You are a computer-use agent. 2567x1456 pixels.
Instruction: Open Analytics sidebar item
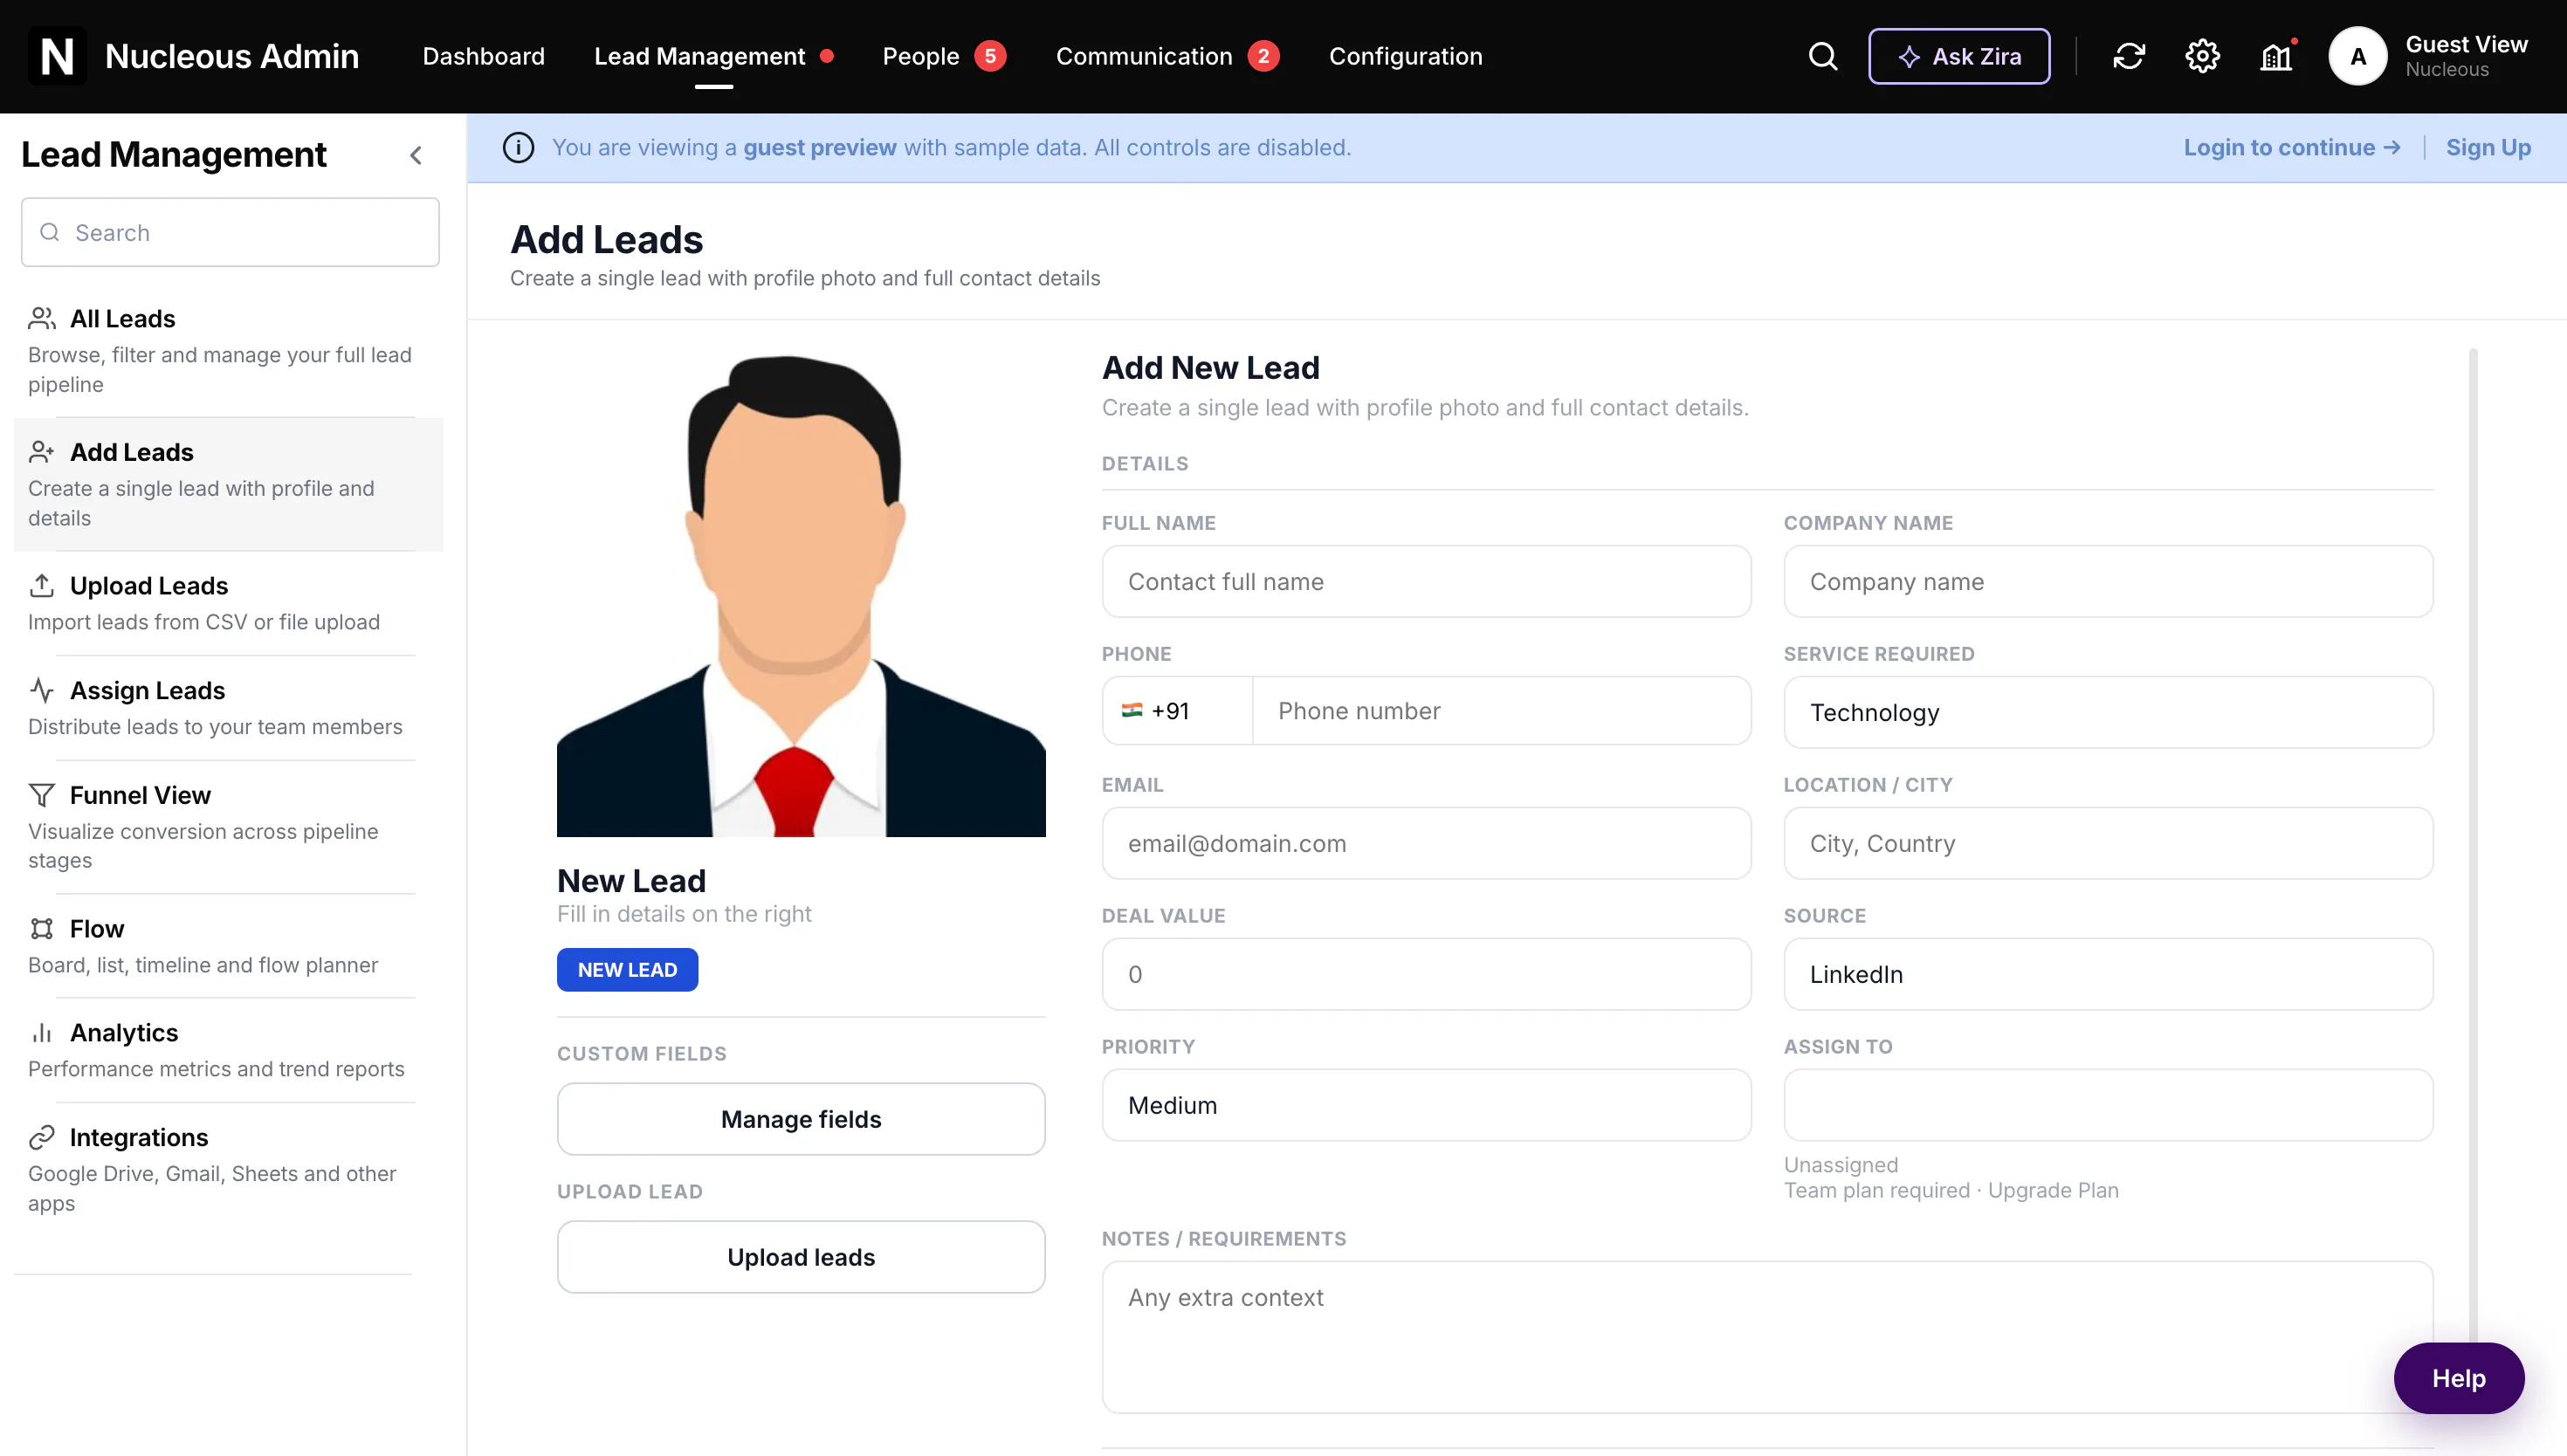(228, 1050)
